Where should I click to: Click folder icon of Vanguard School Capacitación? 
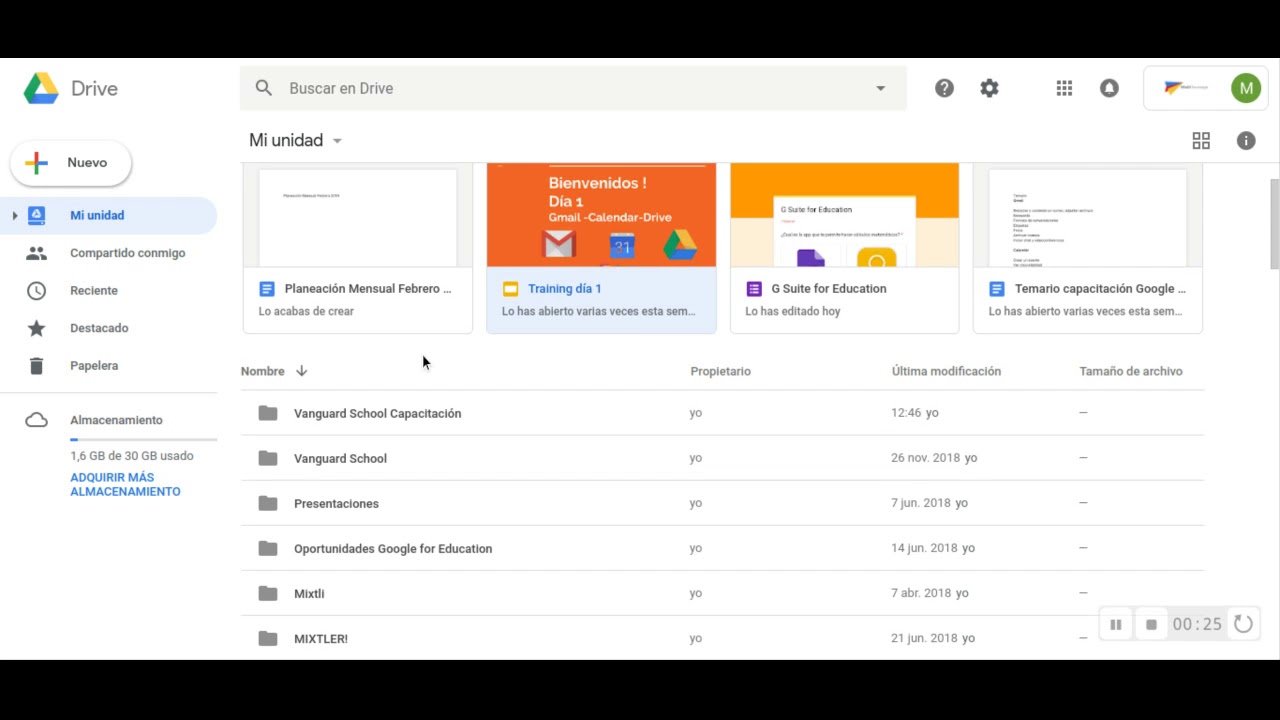(x=268, y=413)
